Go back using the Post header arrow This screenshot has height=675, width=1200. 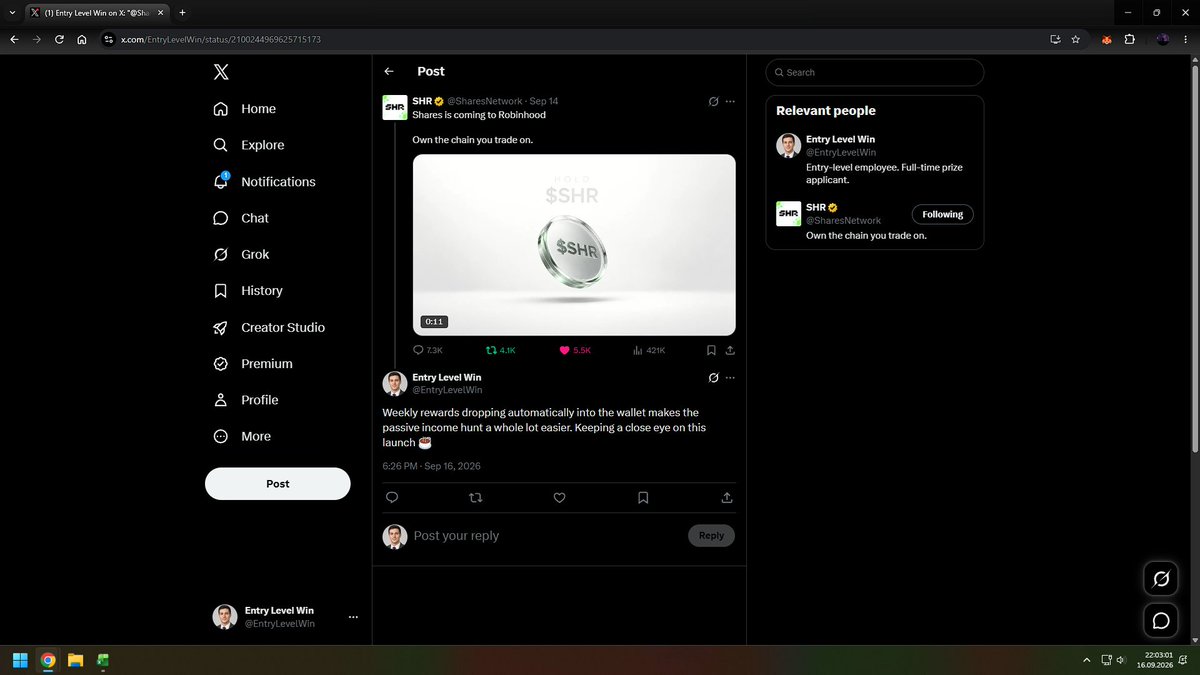[x=389, y=71]
